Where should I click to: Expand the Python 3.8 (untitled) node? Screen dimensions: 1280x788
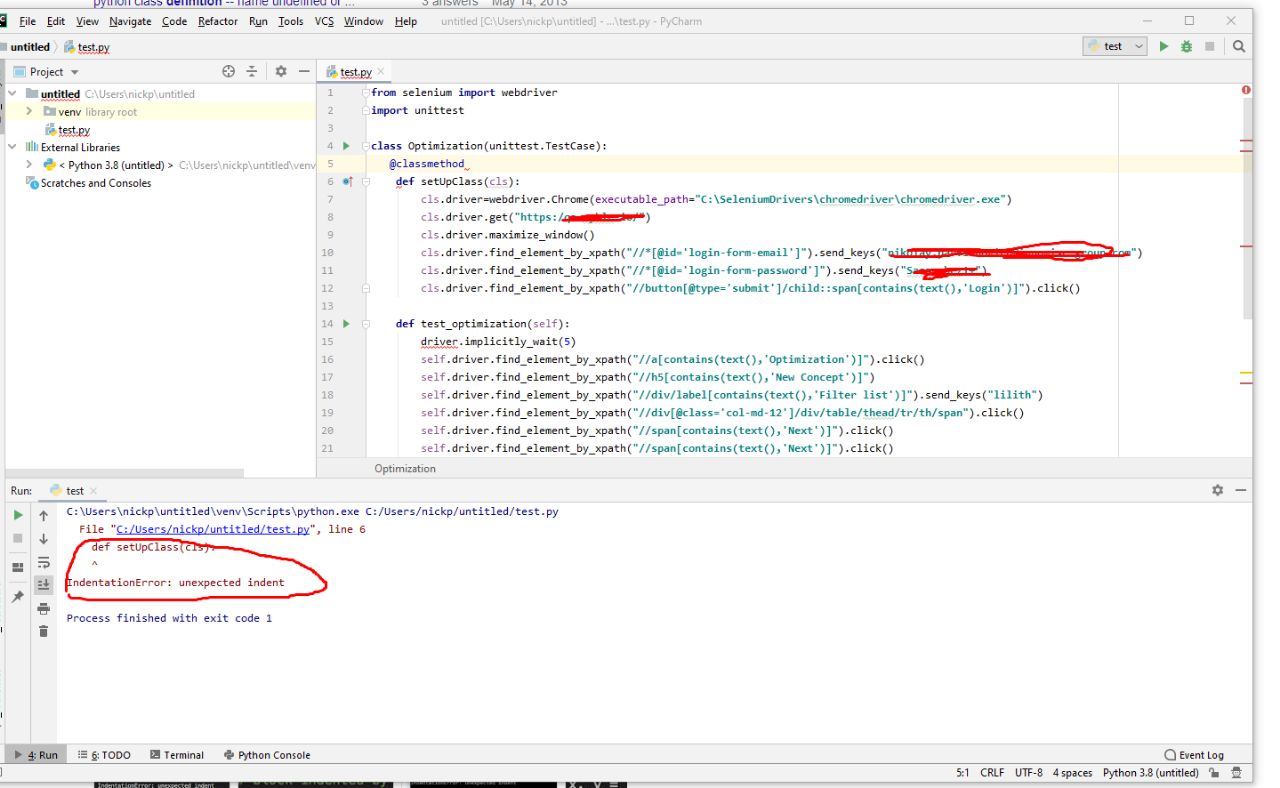[x=30, y=165]
